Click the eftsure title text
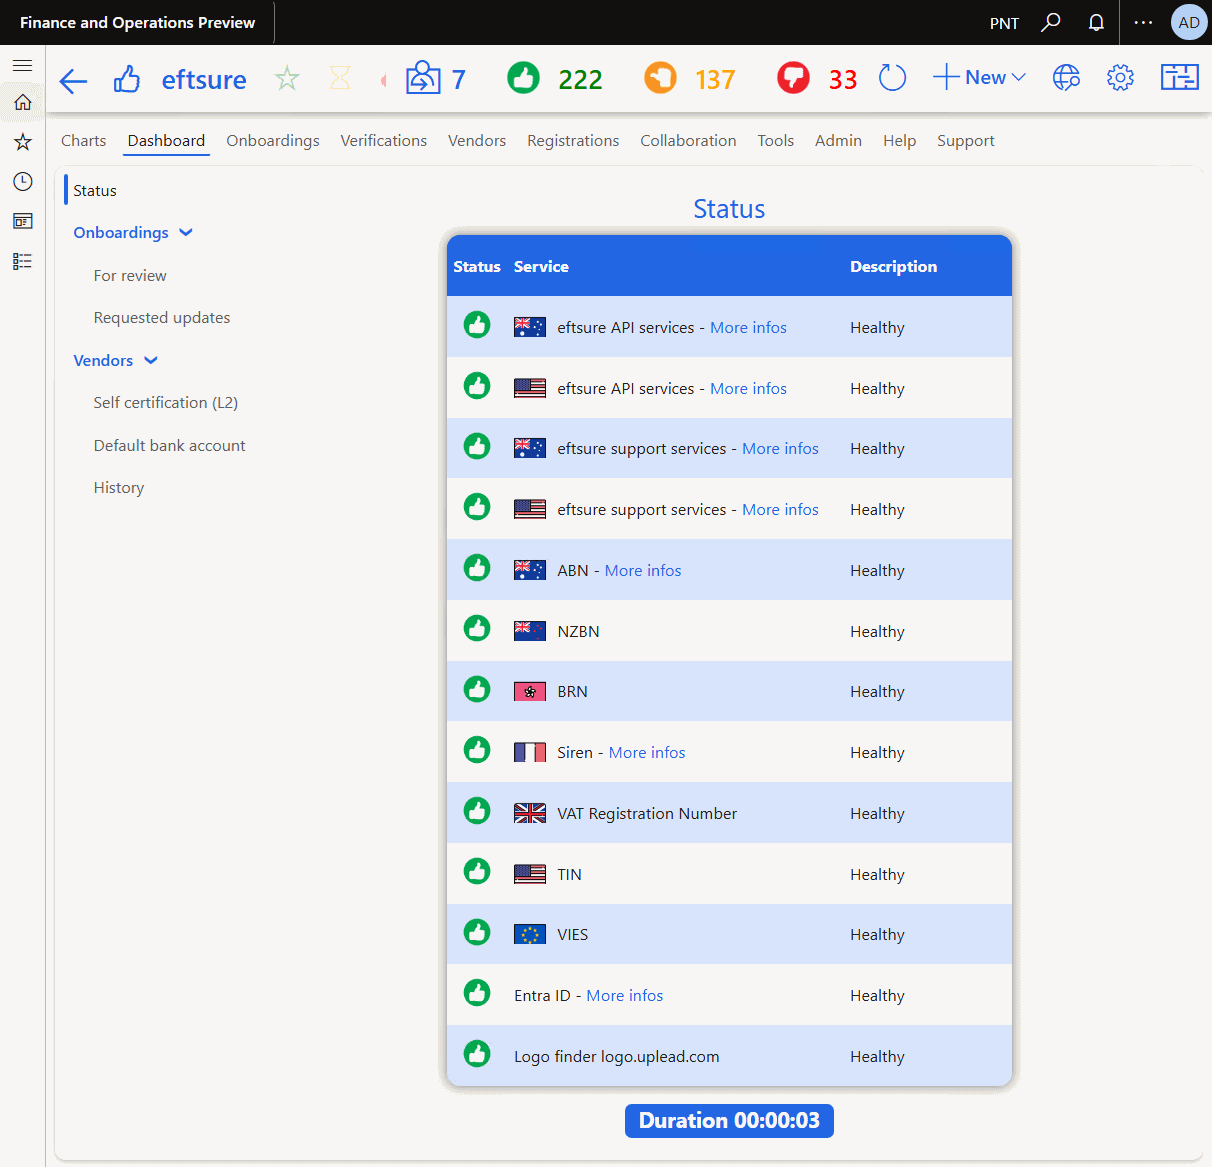Screen dimensions: 1212x1167 pyautogui.click(x=204, y=80)
